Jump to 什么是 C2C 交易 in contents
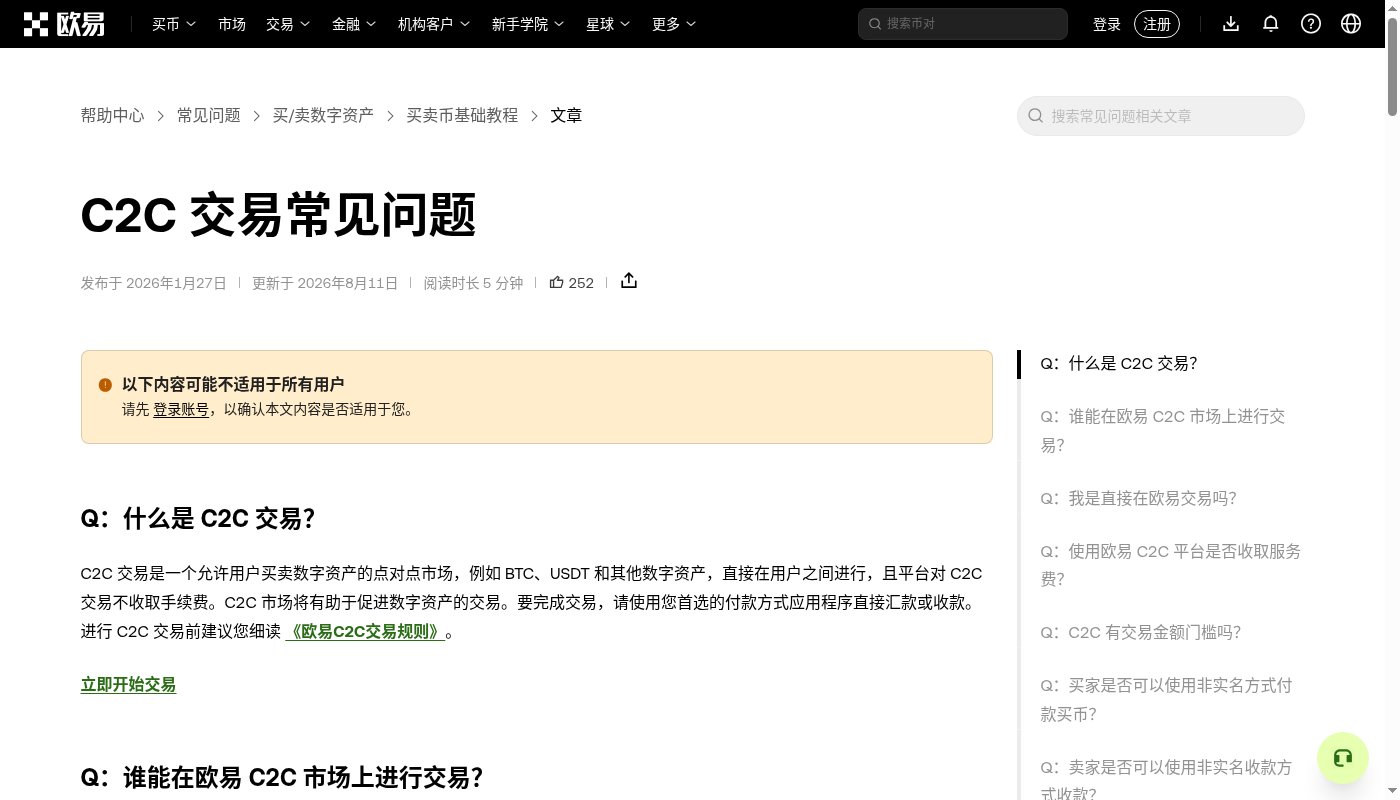This screenshot has width=1400, height=800. pyautogui.click(x=1119, y=364)
